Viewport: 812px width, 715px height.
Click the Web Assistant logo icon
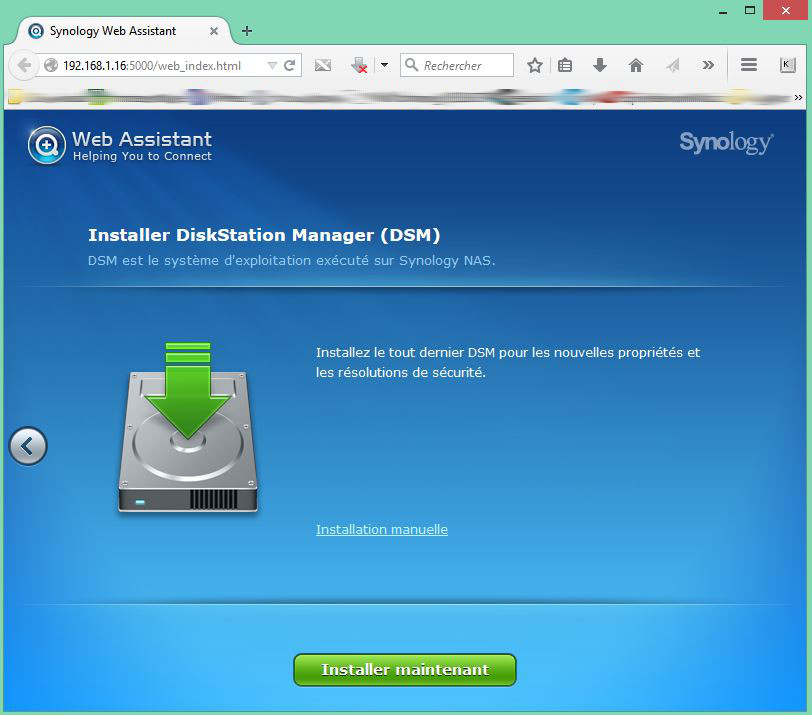(47, 145)
